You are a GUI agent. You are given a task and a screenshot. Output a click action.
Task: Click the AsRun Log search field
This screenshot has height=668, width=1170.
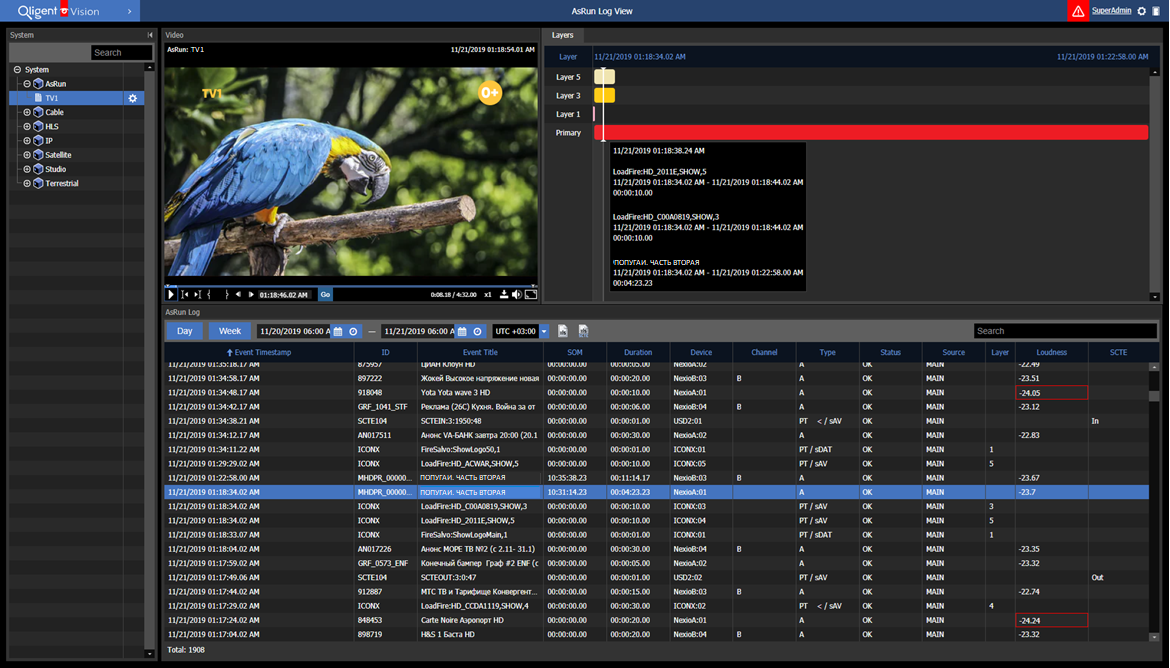pos(1064,331)
